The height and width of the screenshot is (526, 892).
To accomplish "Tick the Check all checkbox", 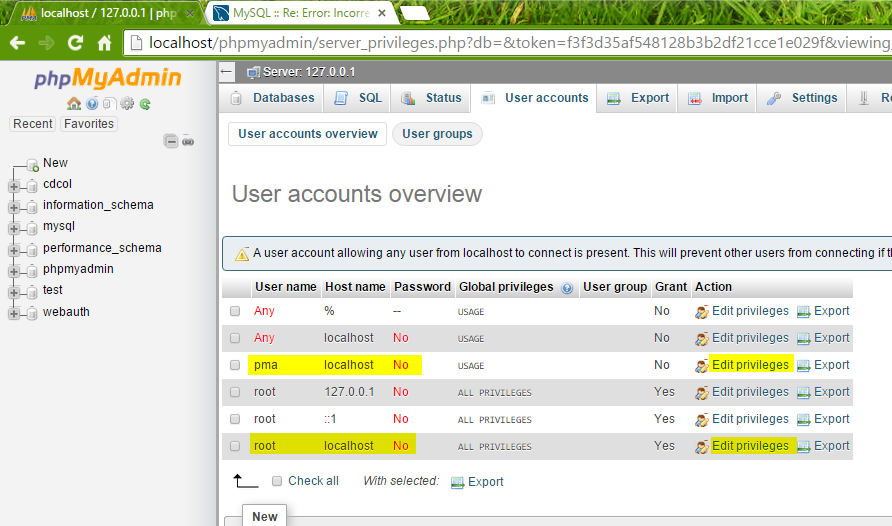I will pos(277,481).
